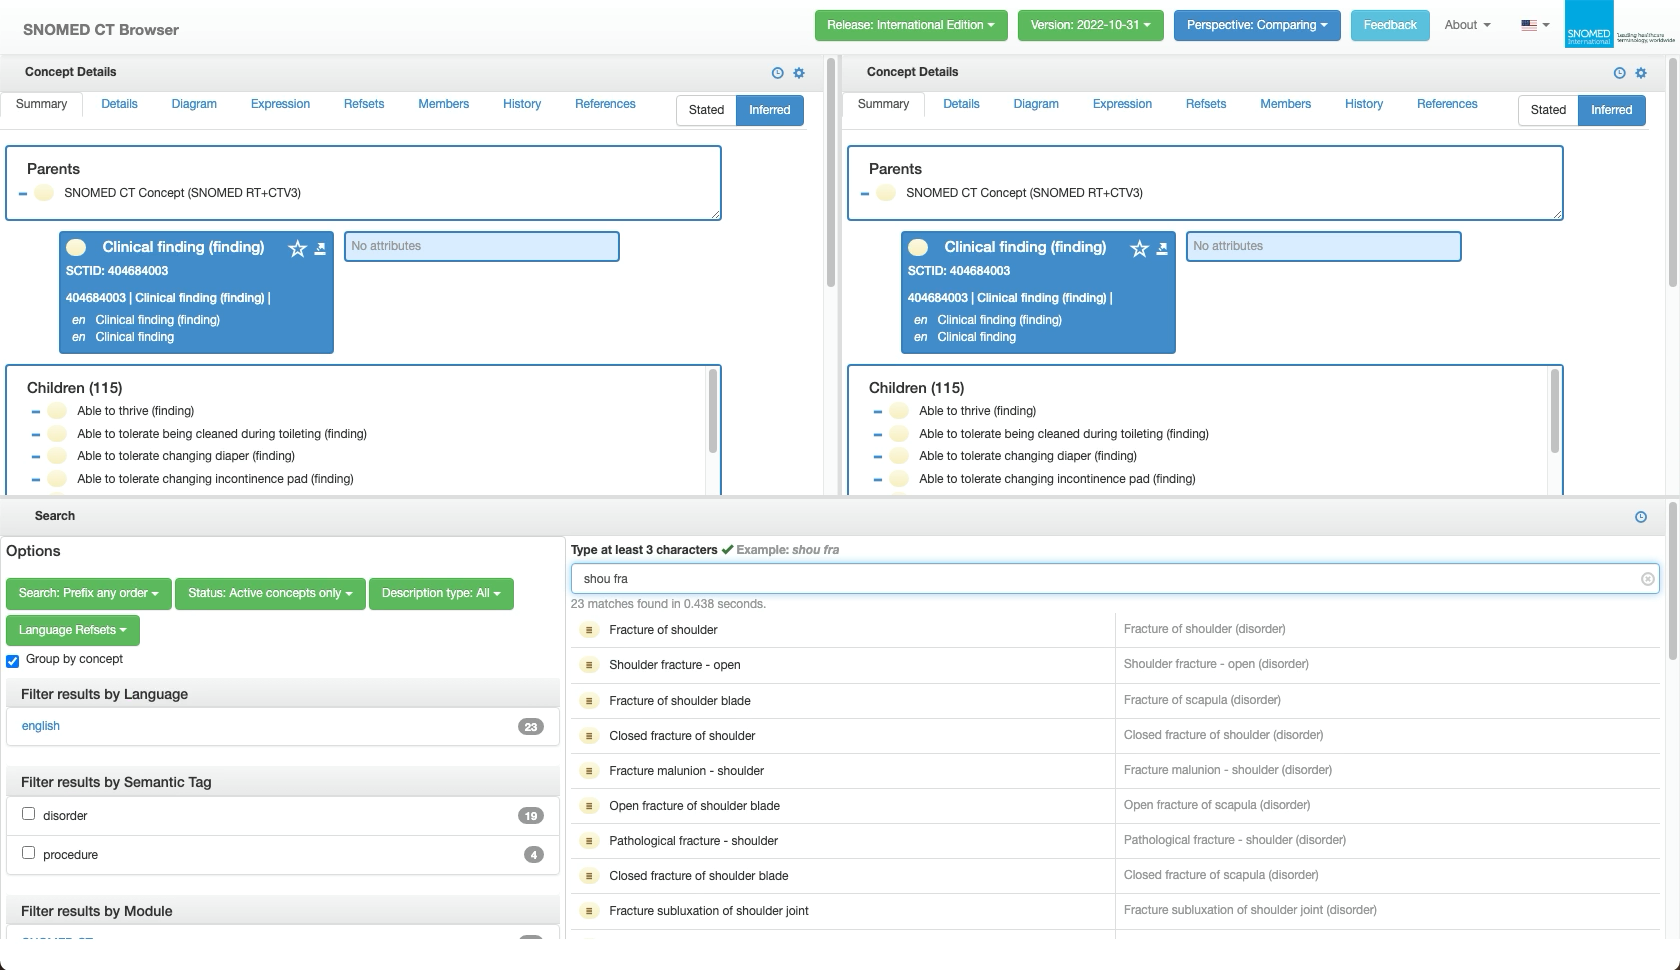Click result icon beside Closed fracture of shoulder
This screenshot has height=970, width=1680.
[x=589, y=736]
